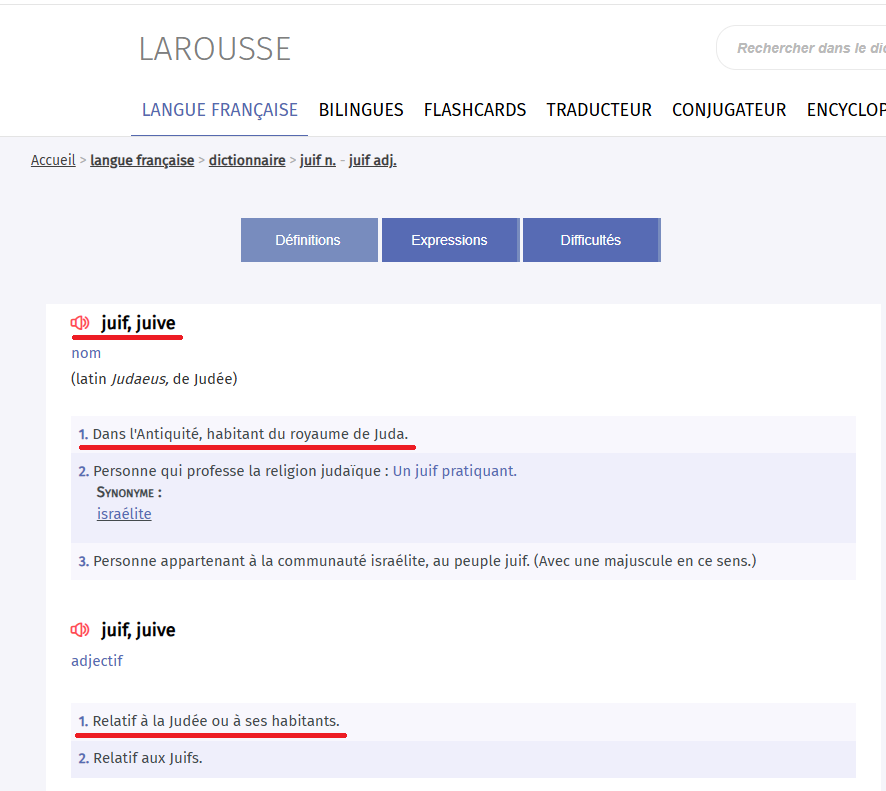
Task: Click the Accueil breadcrumb link
Action: [53, 160]
